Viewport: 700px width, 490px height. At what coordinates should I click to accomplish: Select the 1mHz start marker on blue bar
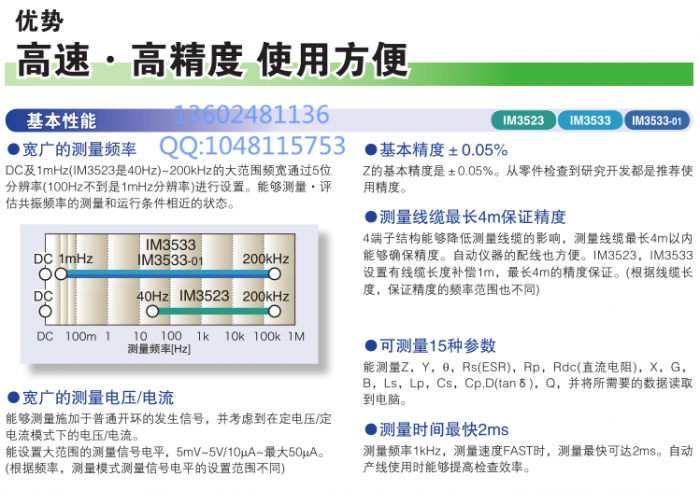pos(61,274)
